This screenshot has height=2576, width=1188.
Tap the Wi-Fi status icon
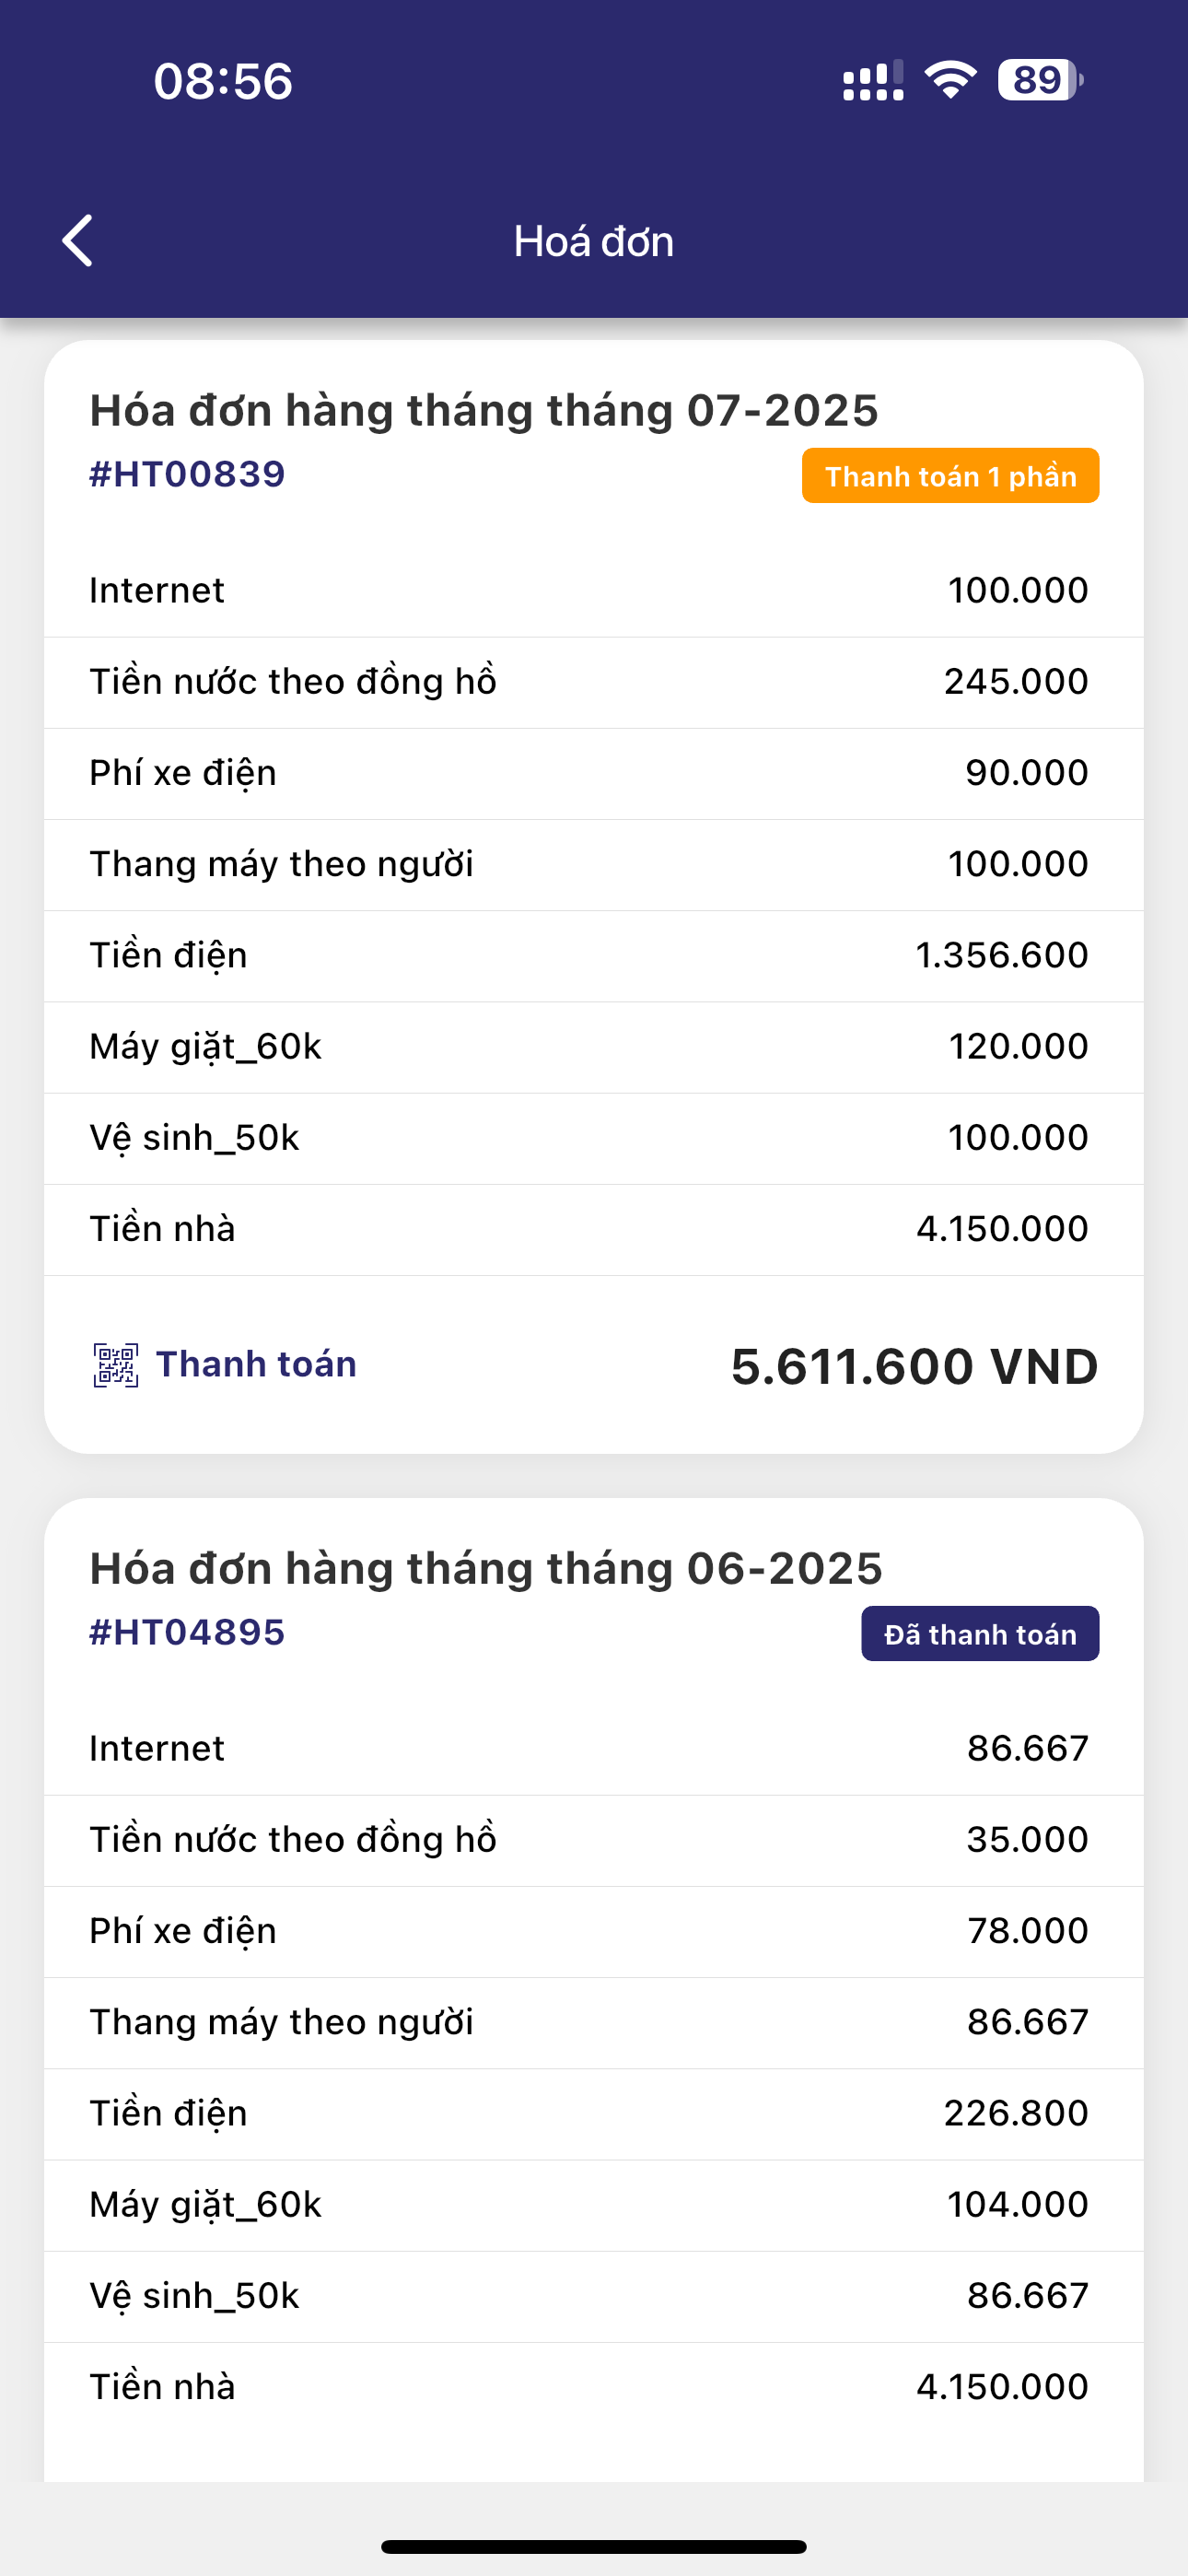point(950,80)
